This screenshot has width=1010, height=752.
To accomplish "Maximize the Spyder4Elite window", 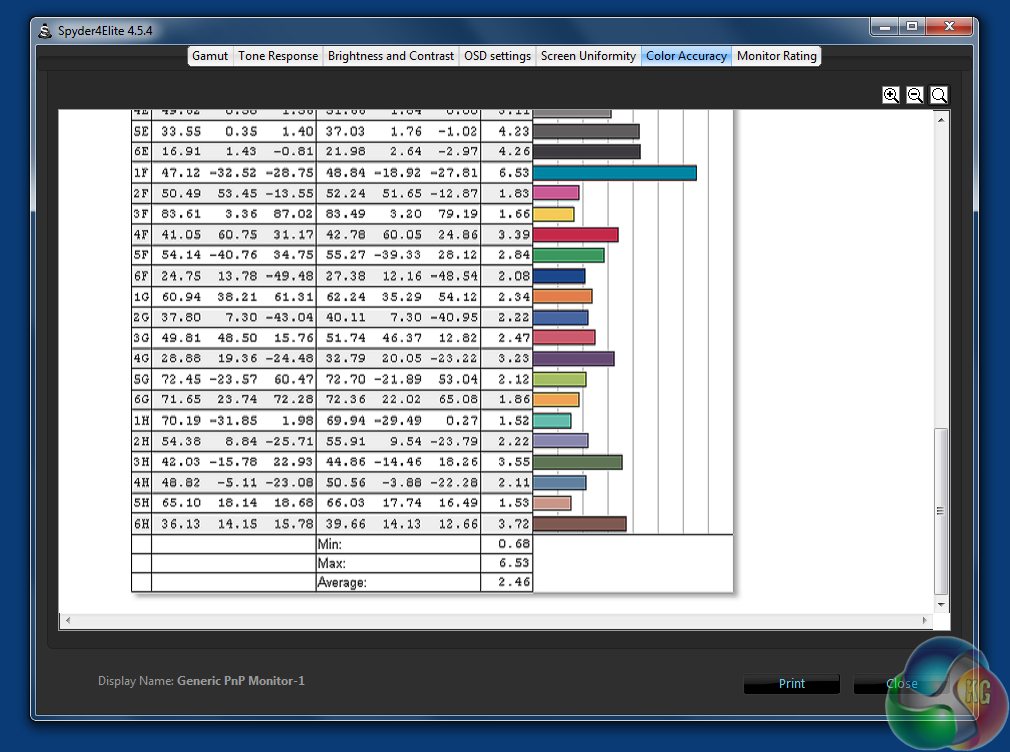I will [x=911, y=26].
